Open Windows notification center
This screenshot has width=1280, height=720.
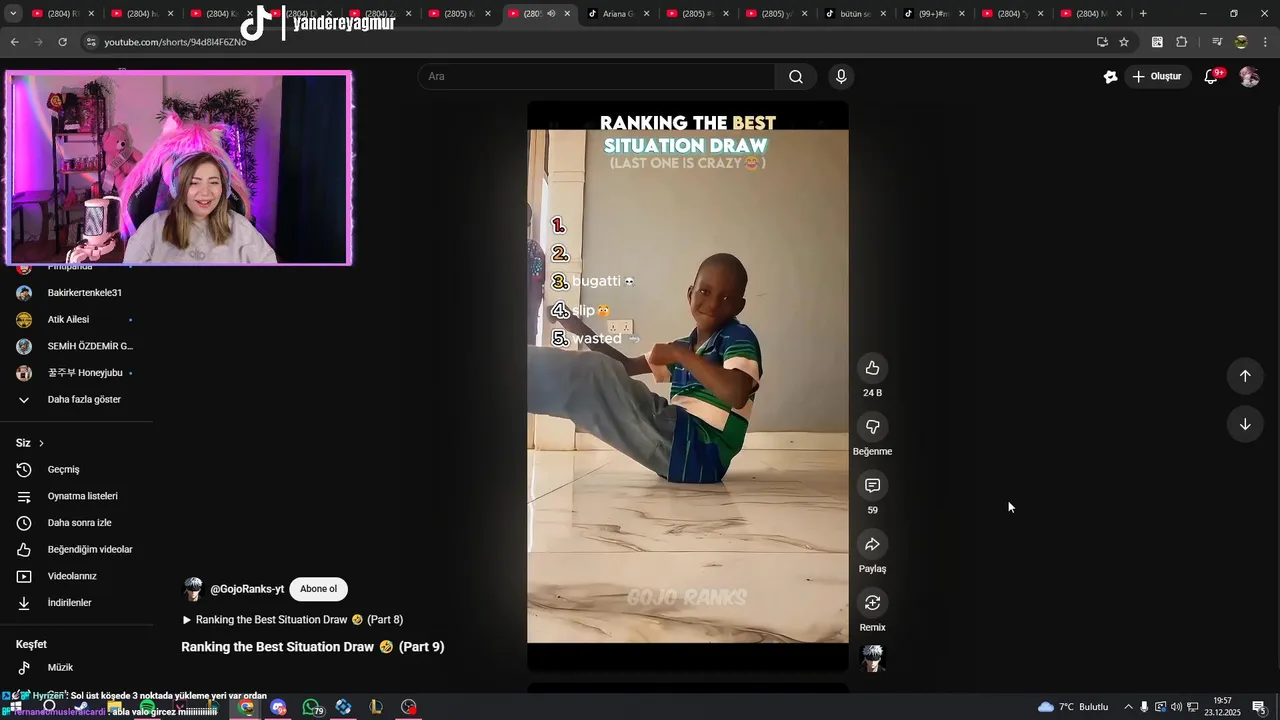pyautogui.click(x=1259, y=707)
